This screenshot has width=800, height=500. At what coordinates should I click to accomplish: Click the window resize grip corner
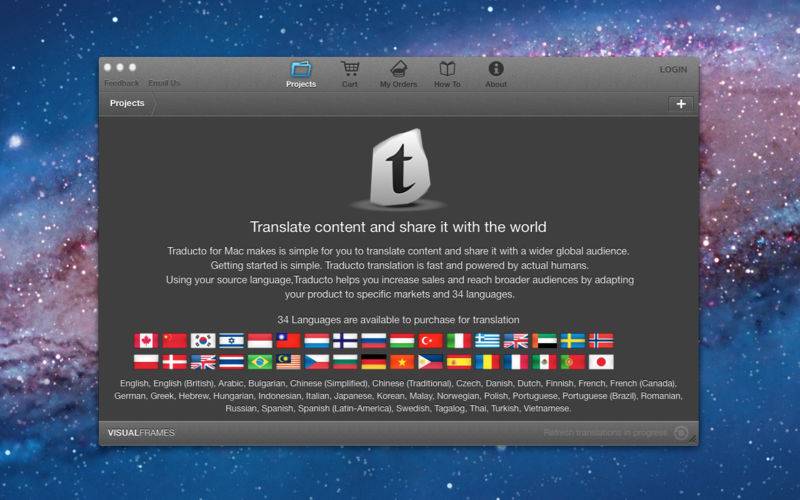pos(693,440)
